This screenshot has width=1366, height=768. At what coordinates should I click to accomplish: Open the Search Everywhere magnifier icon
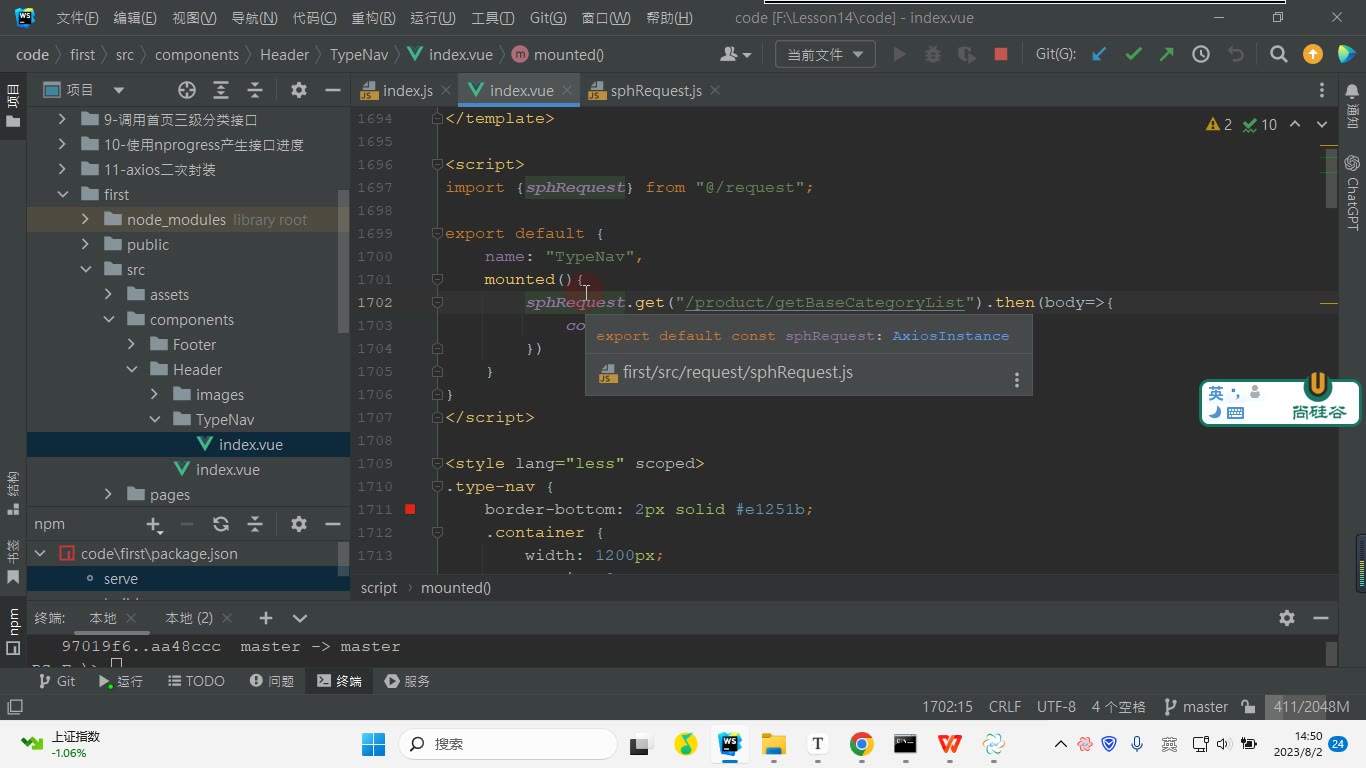[1278, 55]
